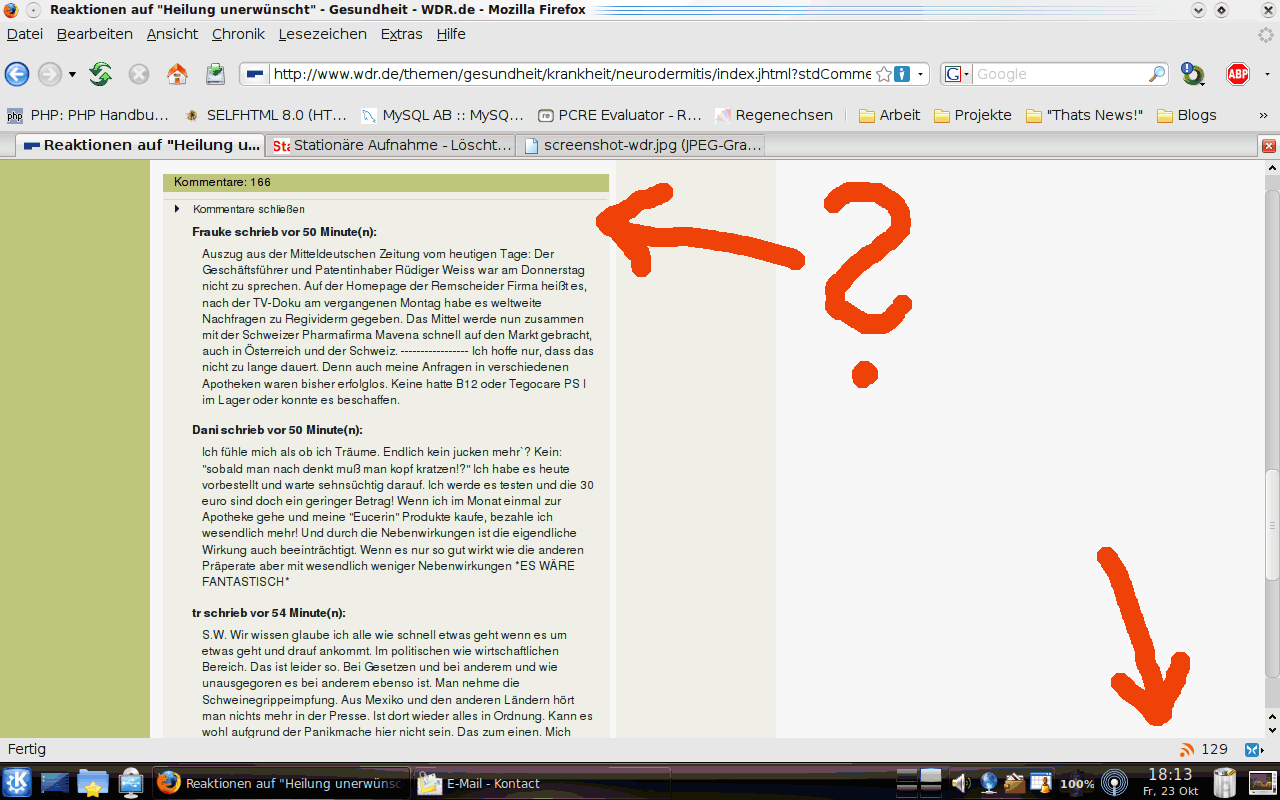The image size is (1280, 800).
Task: Open the KDE application launcher menu
Action: click(x=17, y=783)
